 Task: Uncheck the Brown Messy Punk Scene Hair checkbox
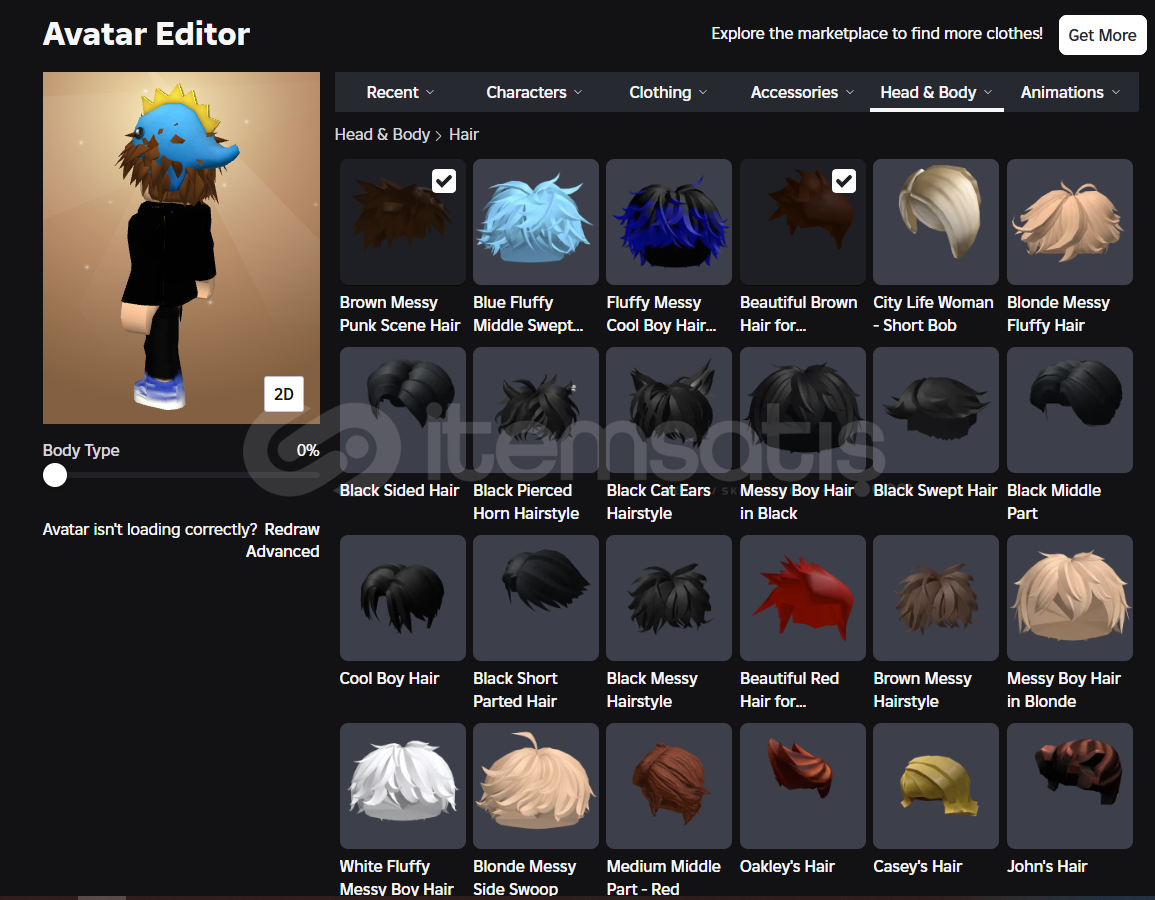[443, 181]
